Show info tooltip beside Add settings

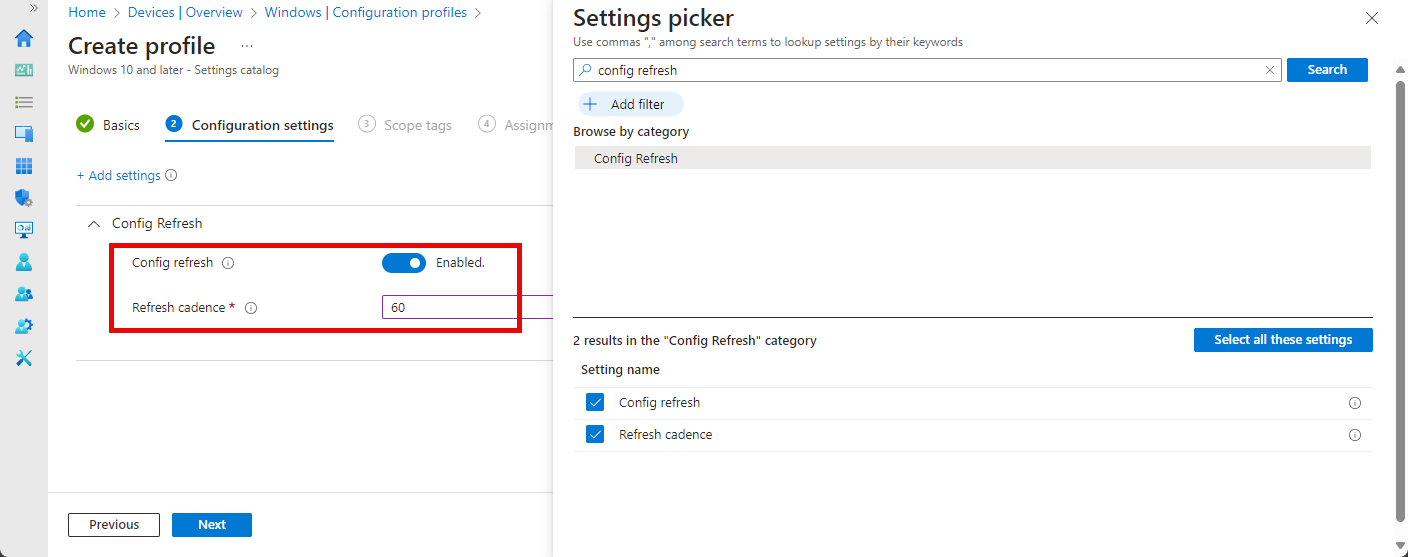171,175
